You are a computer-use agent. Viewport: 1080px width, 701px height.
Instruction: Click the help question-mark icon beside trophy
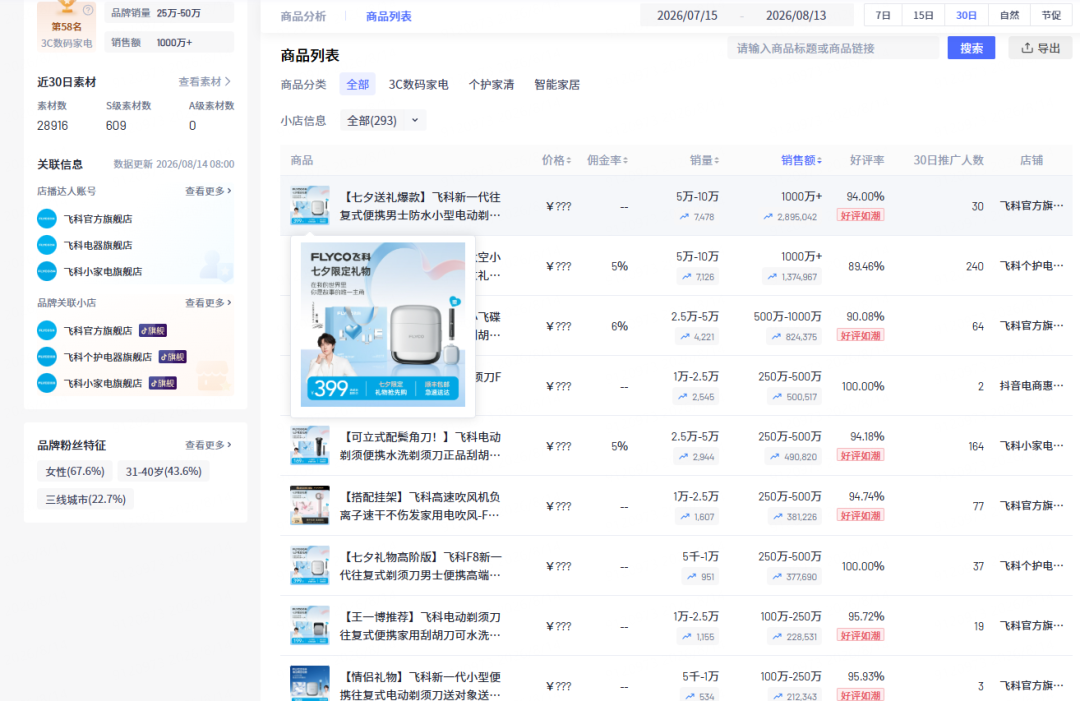pyautogui.click(x=88, y=10)
